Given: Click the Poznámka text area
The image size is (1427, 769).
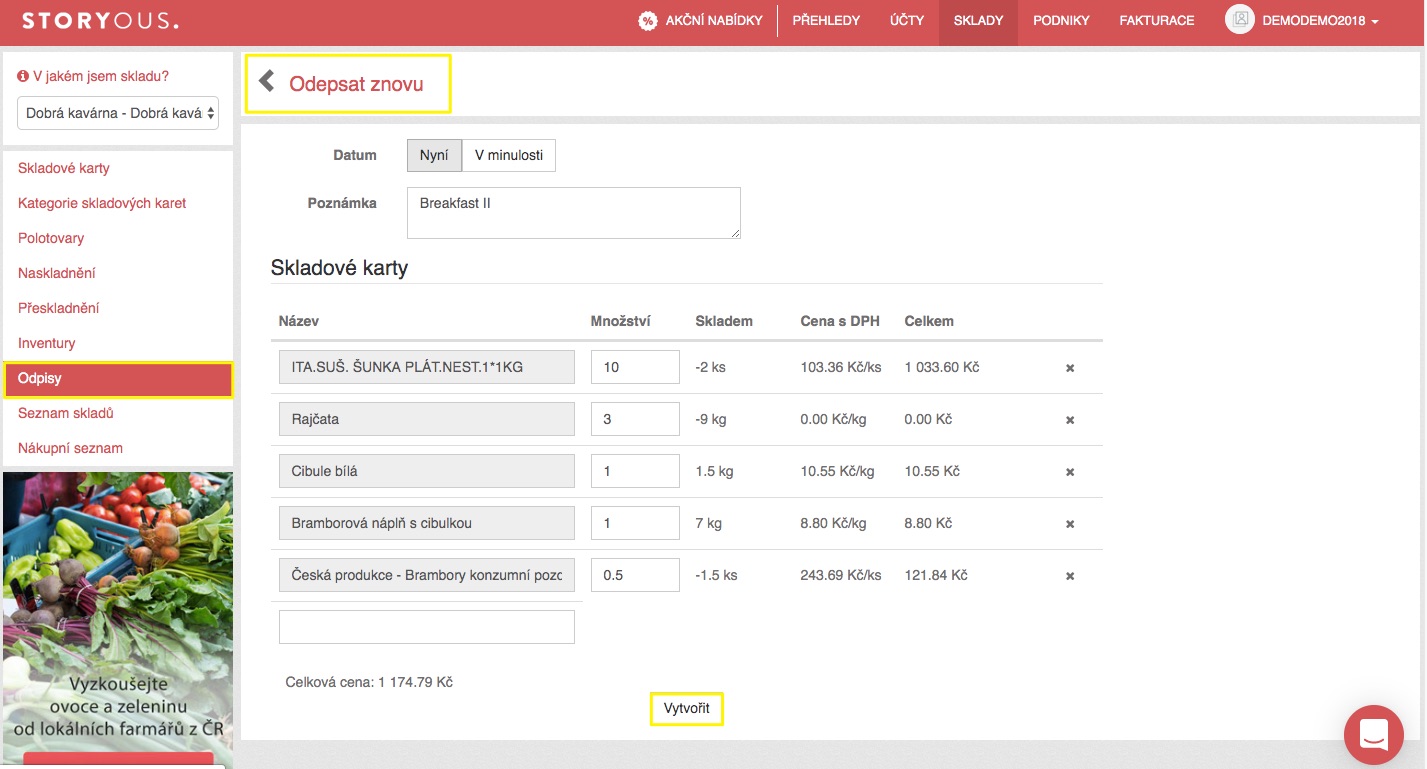Looking at the screenshot, I should click(x=574, y=213).
